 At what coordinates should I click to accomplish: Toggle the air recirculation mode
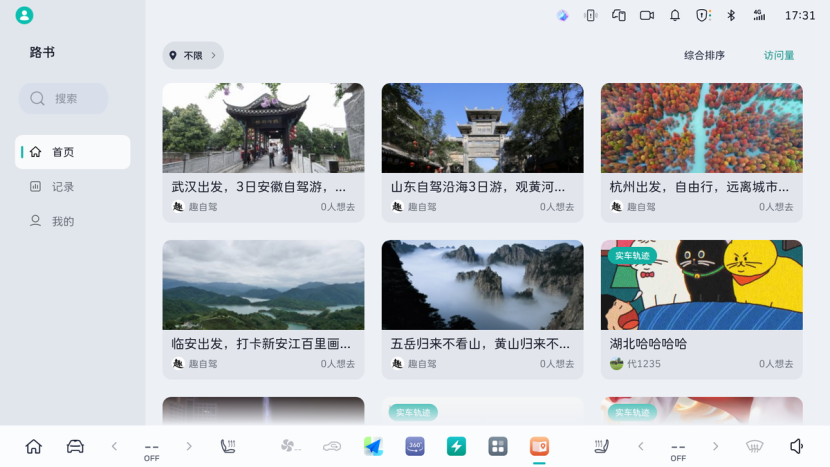coord(332,446)
